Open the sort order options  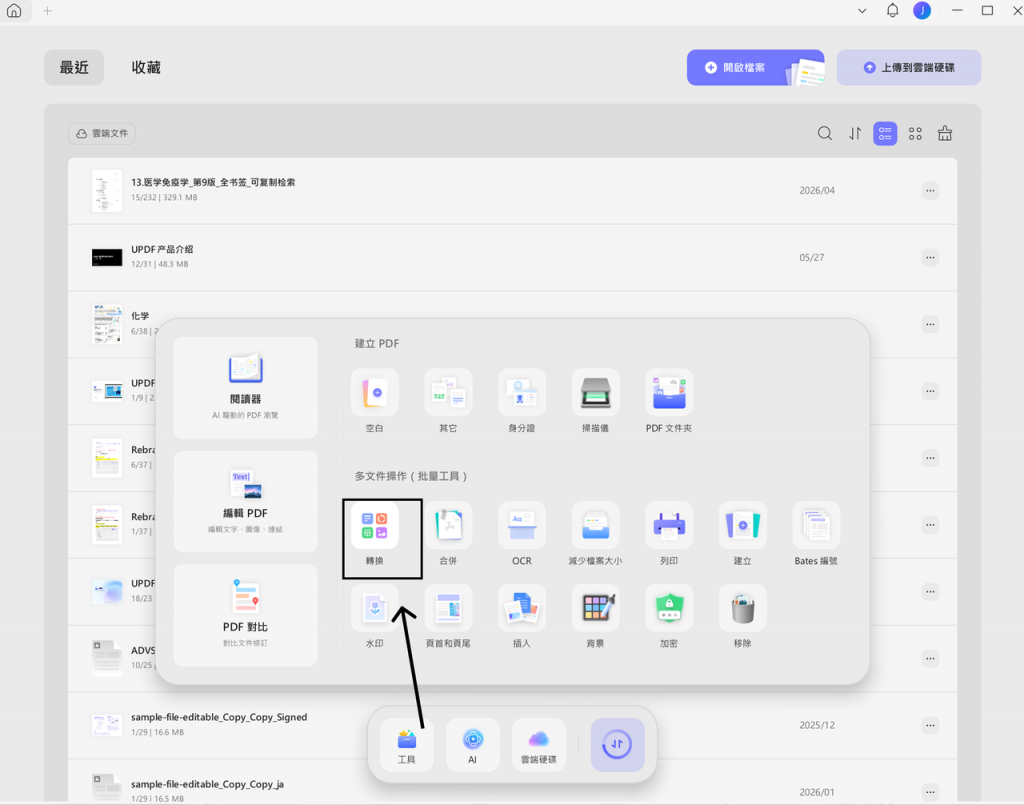pos(855,134)
